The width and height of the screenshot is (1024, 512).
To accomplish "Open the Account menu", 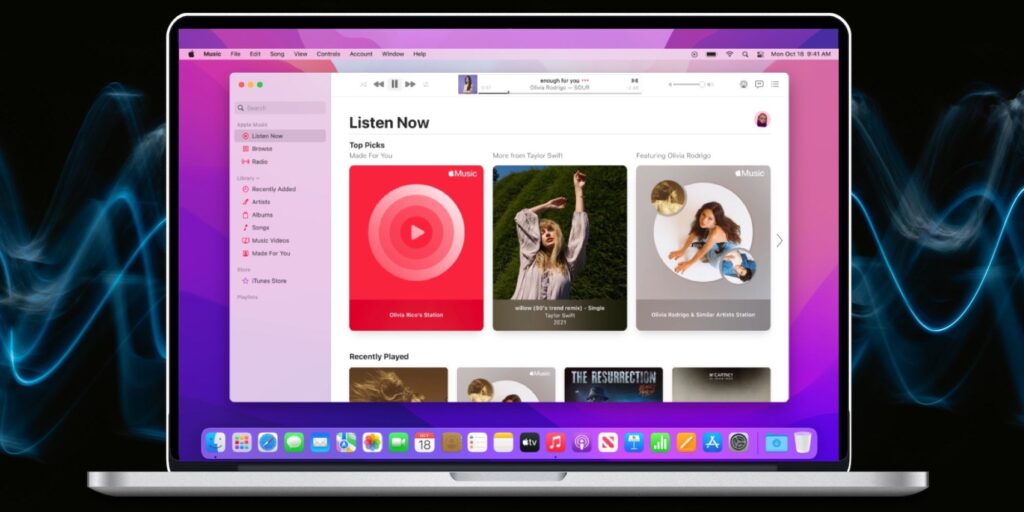I will click(360, 54).
